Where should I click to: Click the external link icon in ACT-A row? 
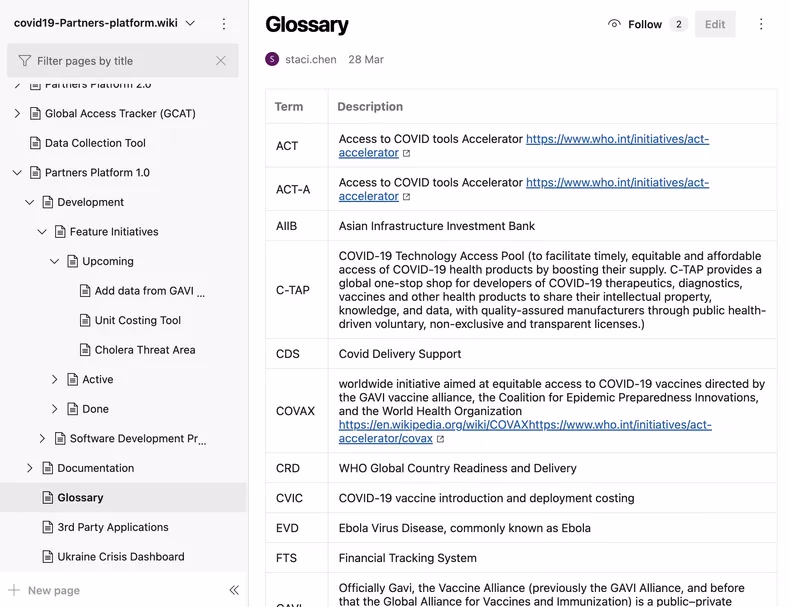(x=406, y=197)
